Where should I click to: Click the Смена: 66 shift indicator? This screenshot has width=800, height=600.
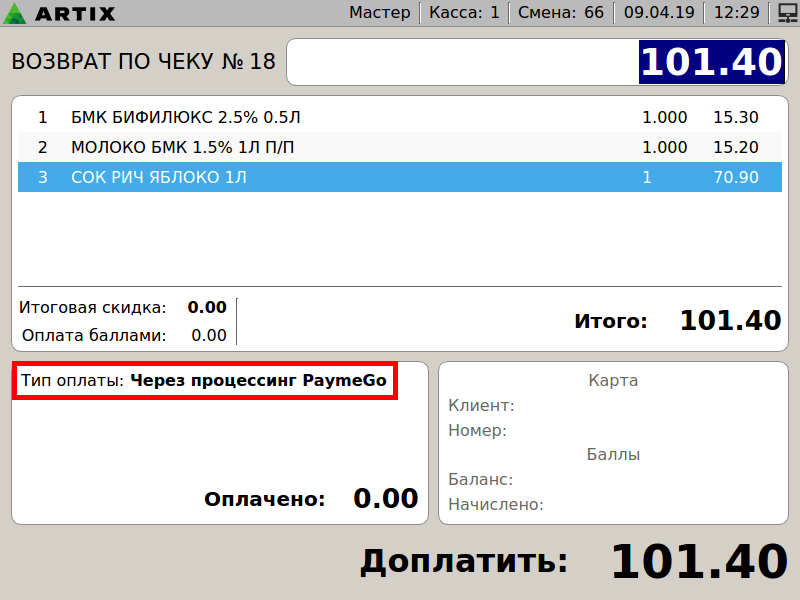pos(560,13)
